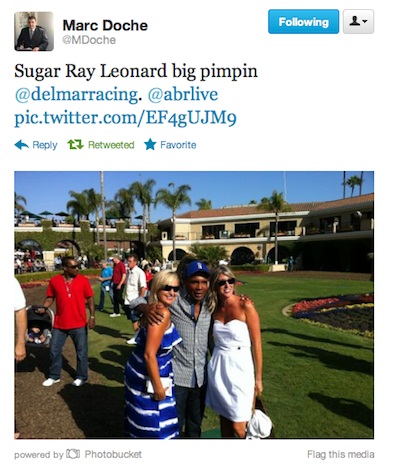Click Flag this media
Screen dimensions: 395x467
(x=341, y=454)
